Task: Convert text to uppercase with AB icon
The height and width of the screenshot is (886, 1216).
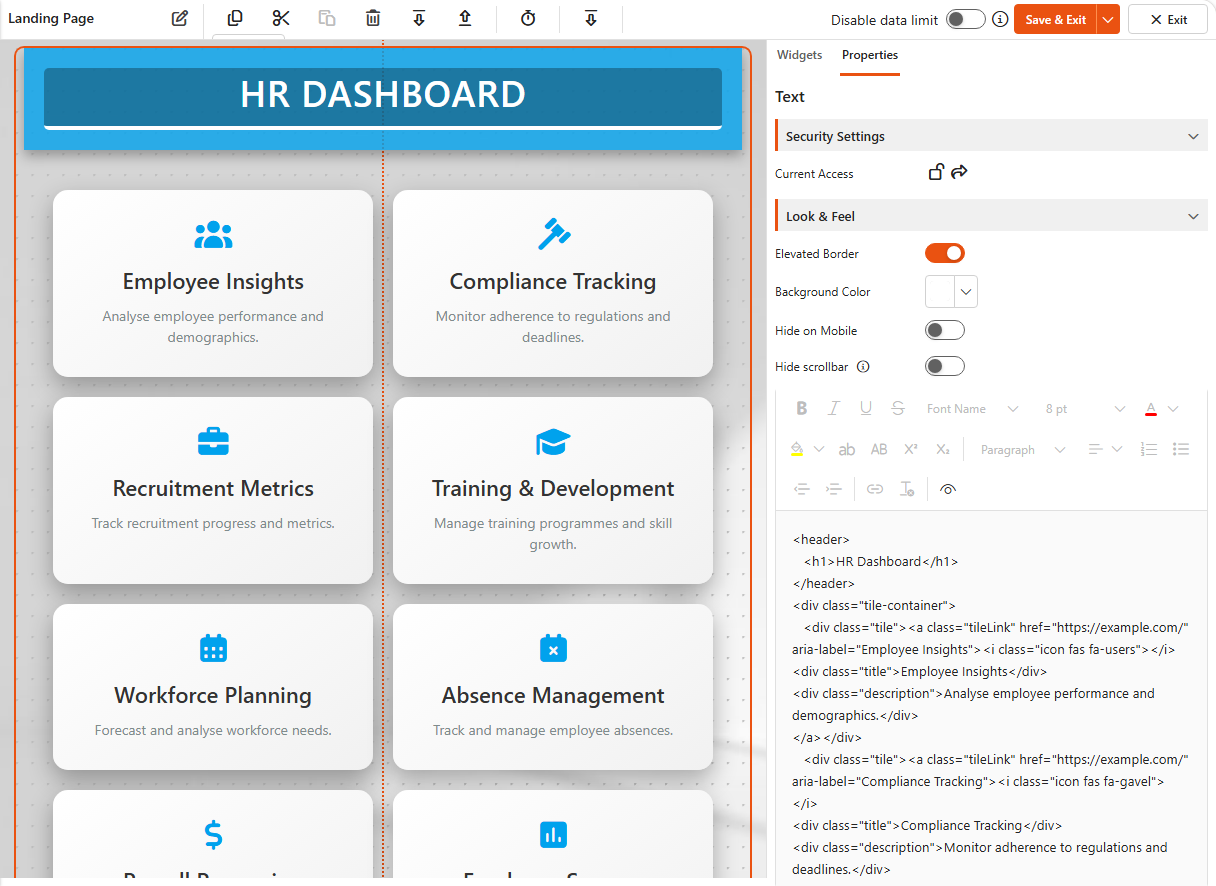Action: [x=879, y=449]
